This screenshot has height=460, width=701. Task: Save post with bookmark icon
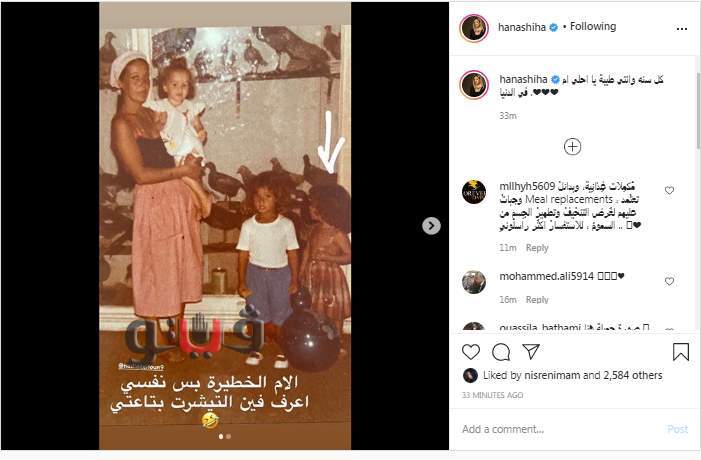(680, 351)
